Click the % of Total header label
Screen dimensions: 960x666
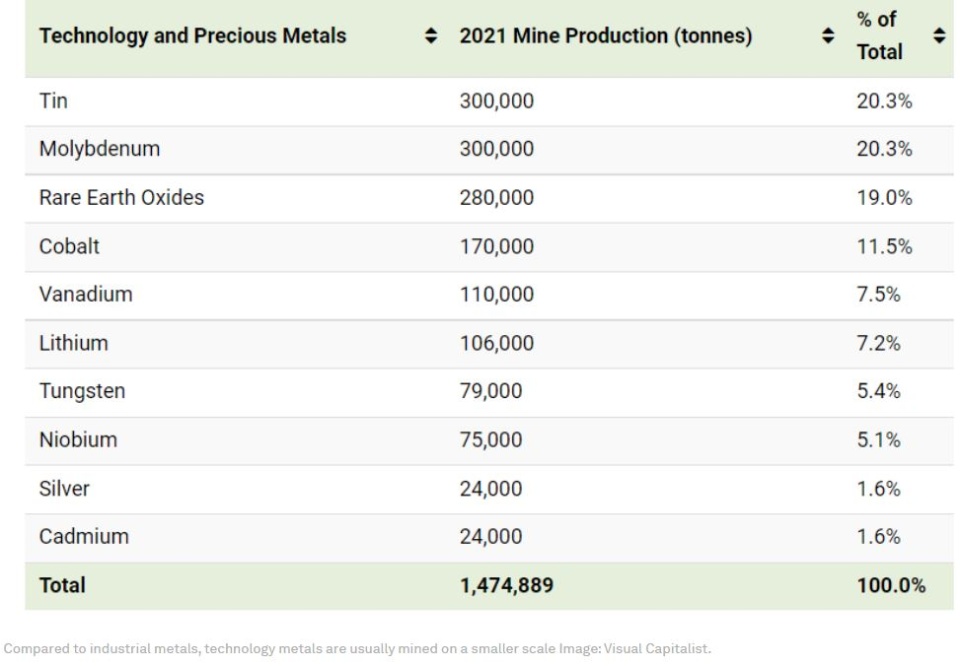(879, 37)
